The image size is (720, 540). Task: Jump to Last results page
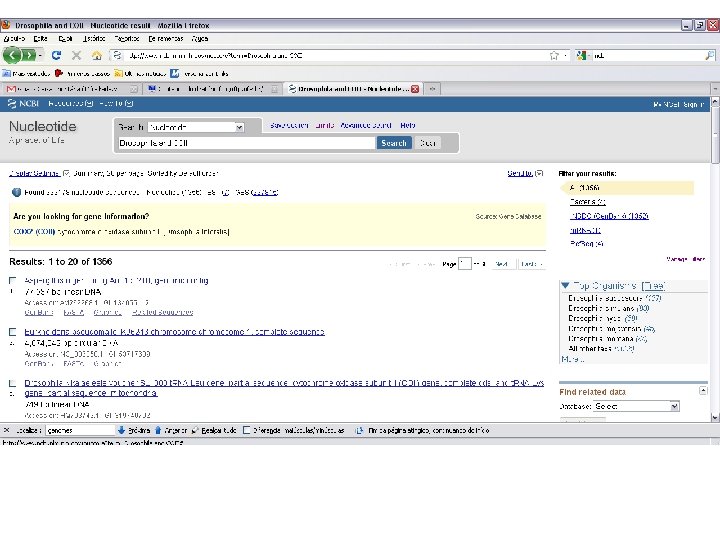point(531,264)
